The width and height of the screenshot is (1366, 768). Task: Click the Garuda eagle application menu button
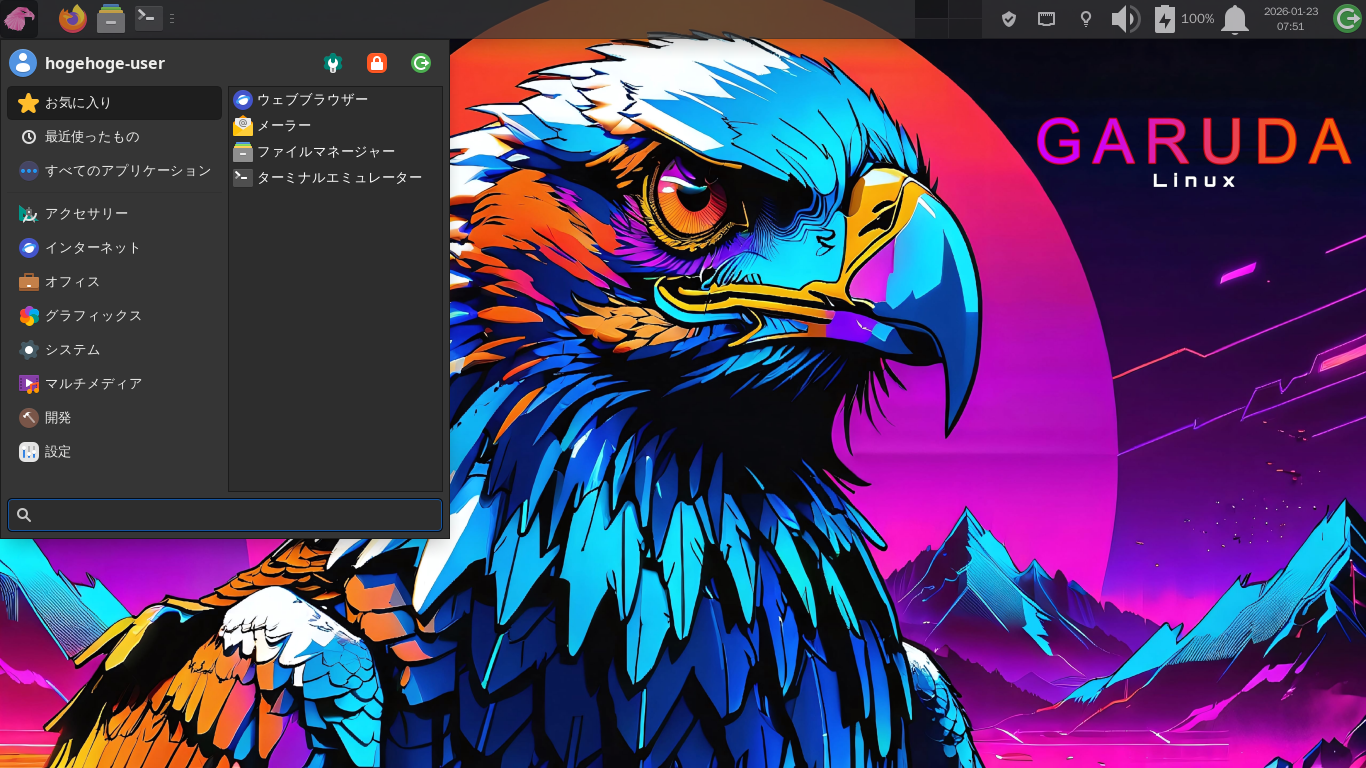pos(19,18)
